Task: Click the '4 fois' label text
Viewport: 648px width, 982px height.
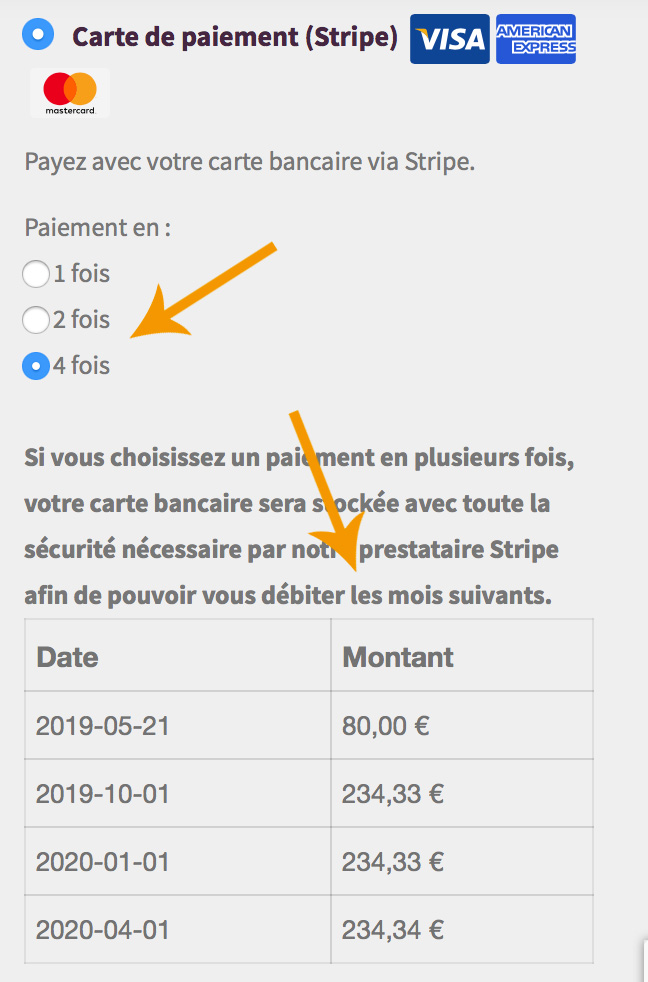Action: coord(81,366)
